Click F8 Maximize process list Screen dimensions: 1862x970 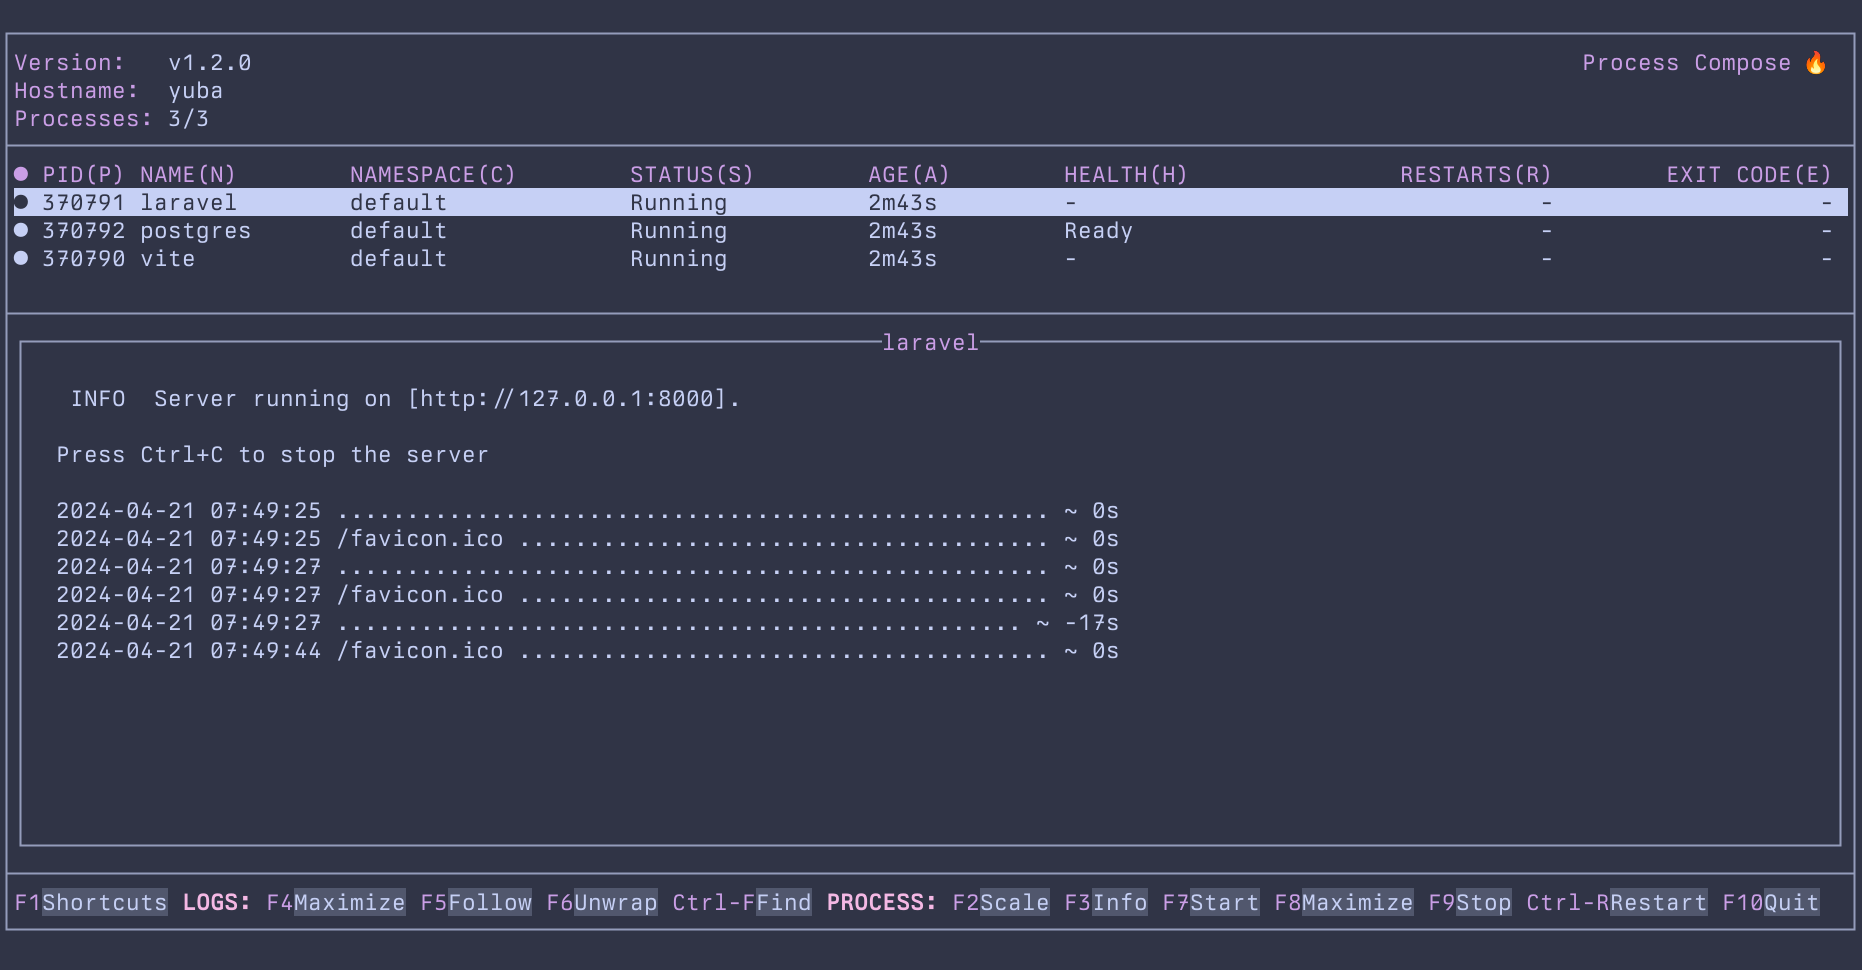point(1344,903)
